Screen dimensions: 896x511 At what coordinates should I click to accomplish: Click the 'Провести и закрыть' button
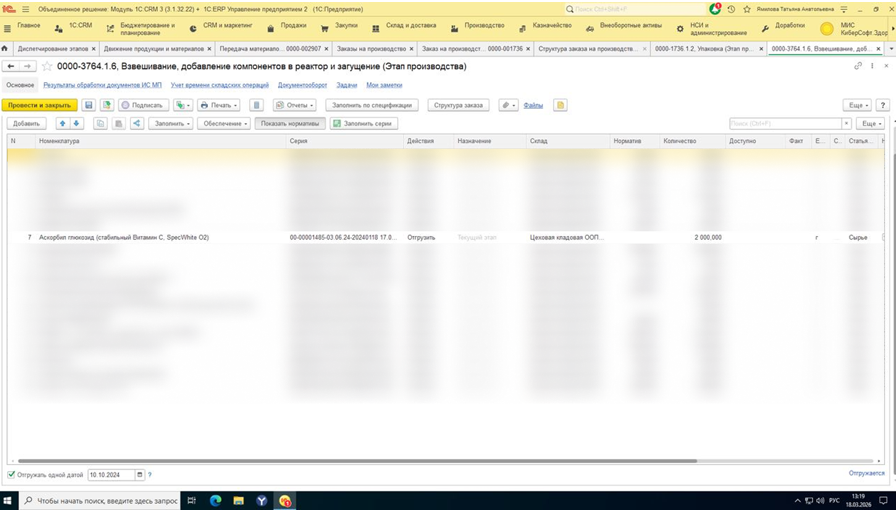[x=39, y=105]
